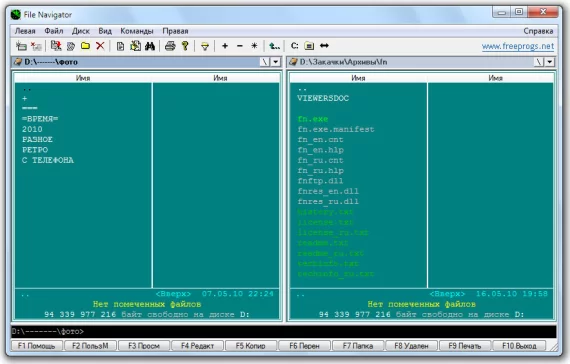Open the Диск menu
The image size is (570, 364).
tap(81, 31)
